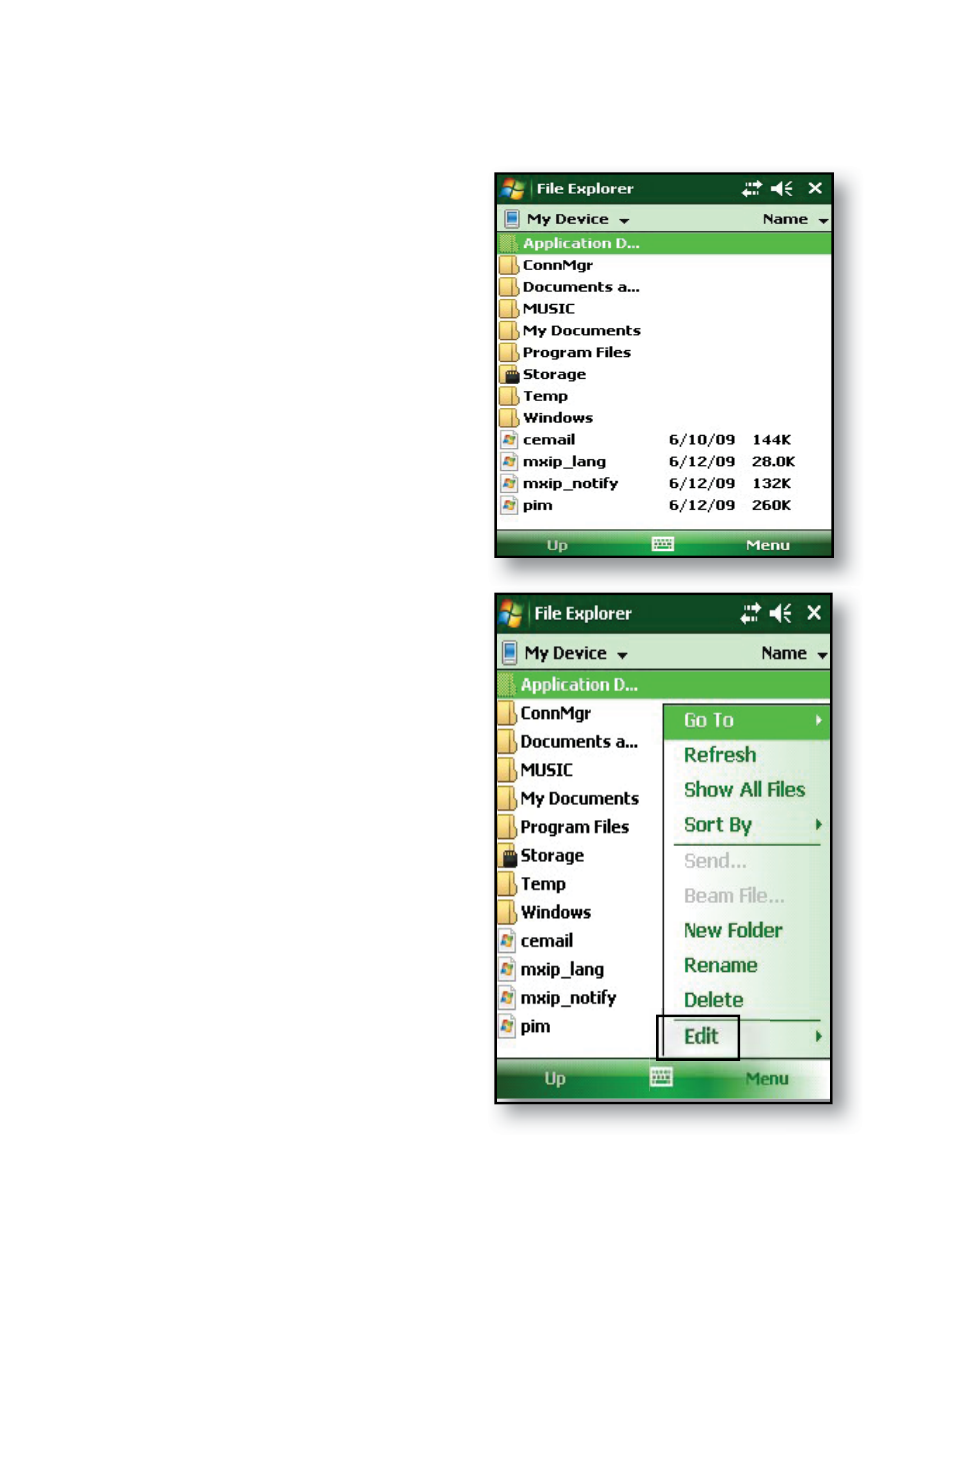The image size is (954, 1474).
Task: Click mxip_notify file icon in upper window
Action: coord(510,483)
